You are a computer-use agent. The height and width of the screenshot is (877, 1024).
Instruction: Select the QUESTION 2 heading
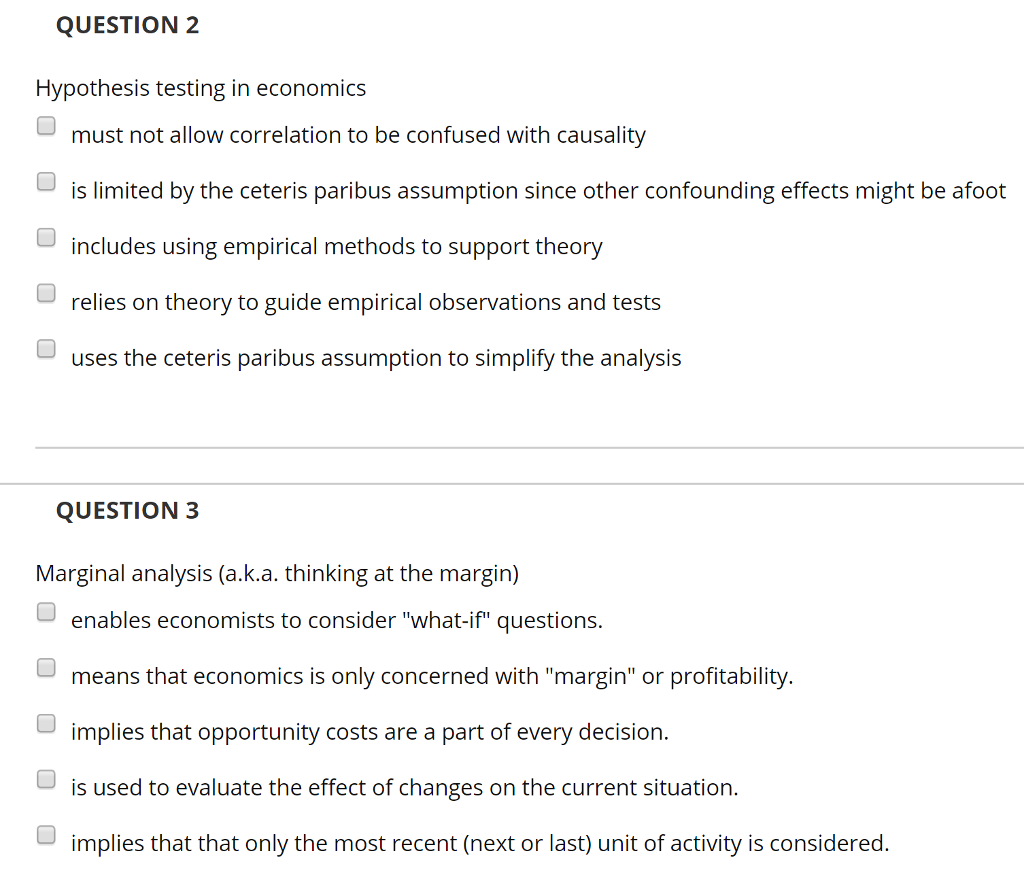coord(127,25)
